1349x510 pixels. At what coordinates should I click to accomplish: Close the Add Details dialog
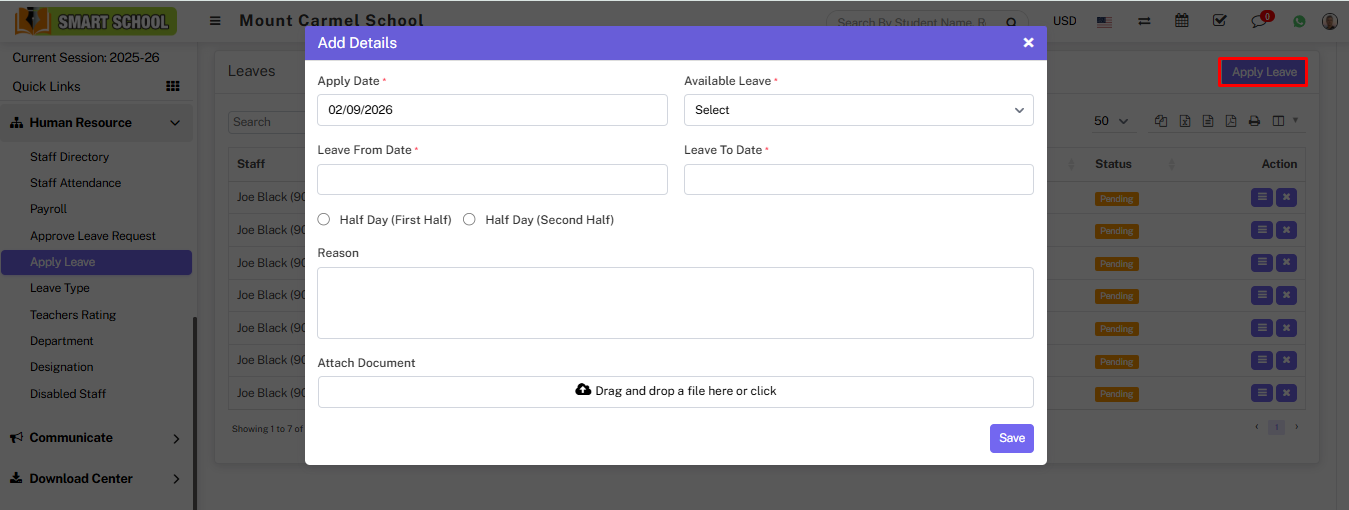(x=1028, y=43)
